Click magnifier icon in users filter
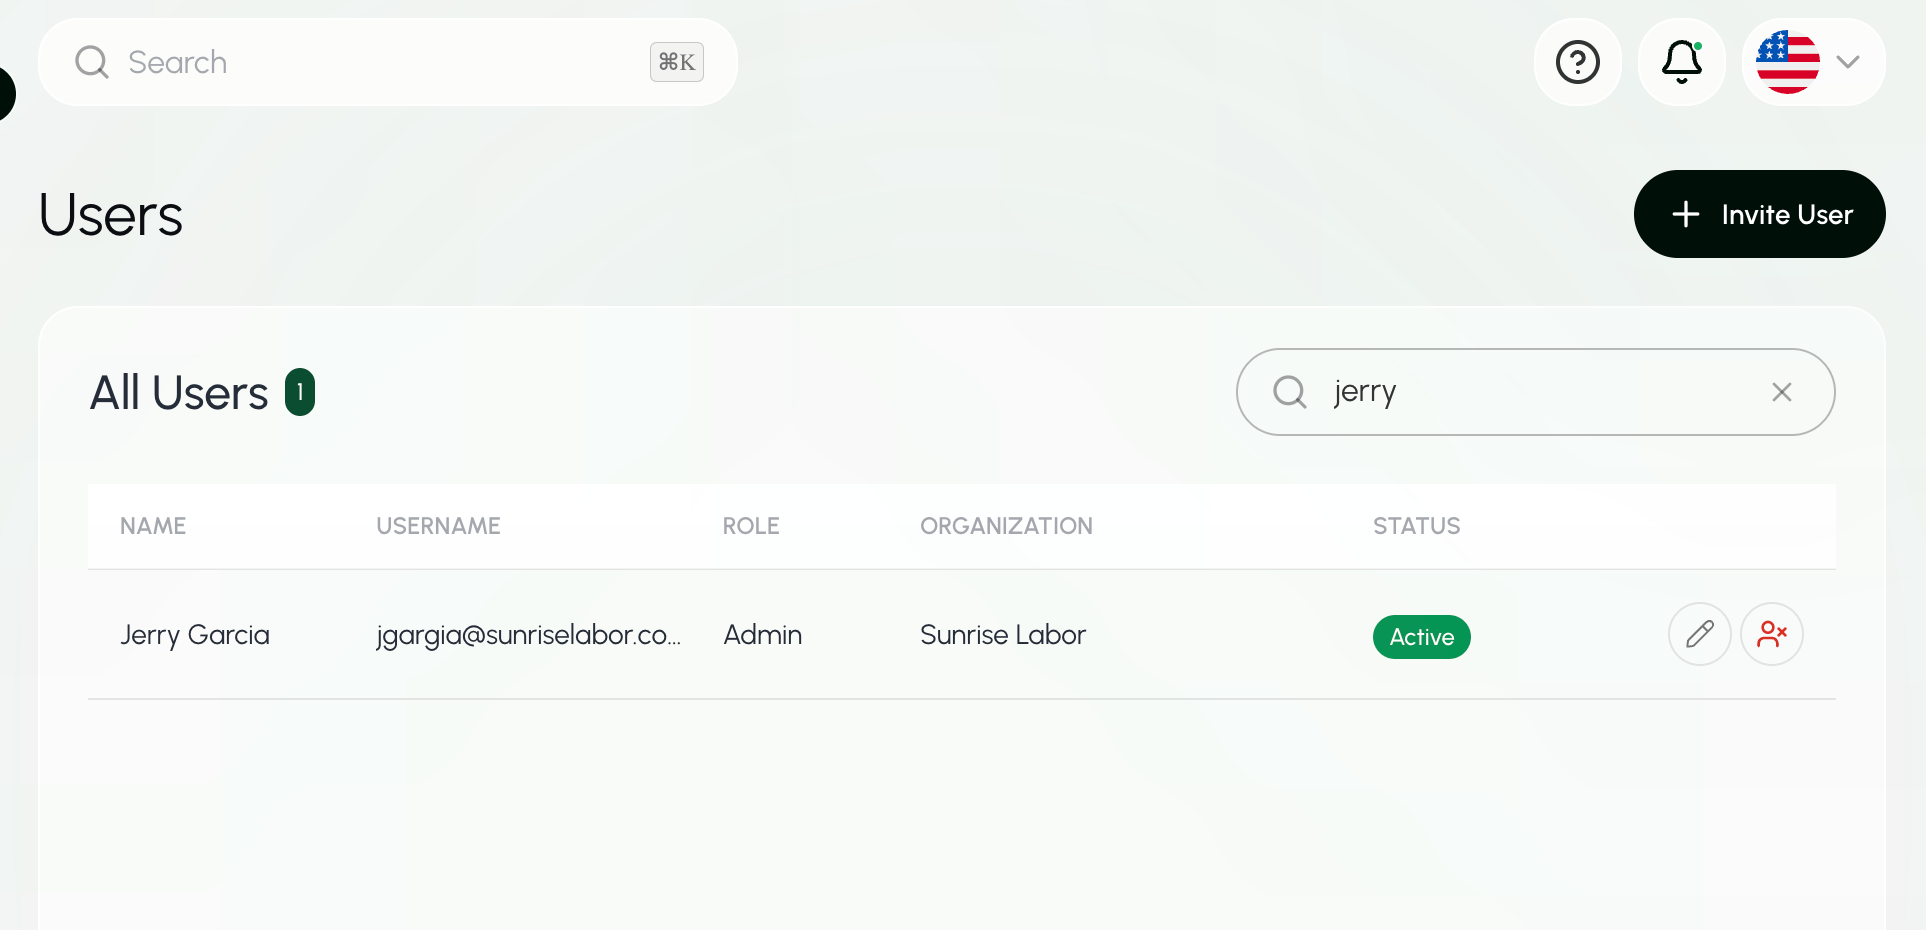The height and width of the screenshot is (930, 1926). coord(1290,392)
